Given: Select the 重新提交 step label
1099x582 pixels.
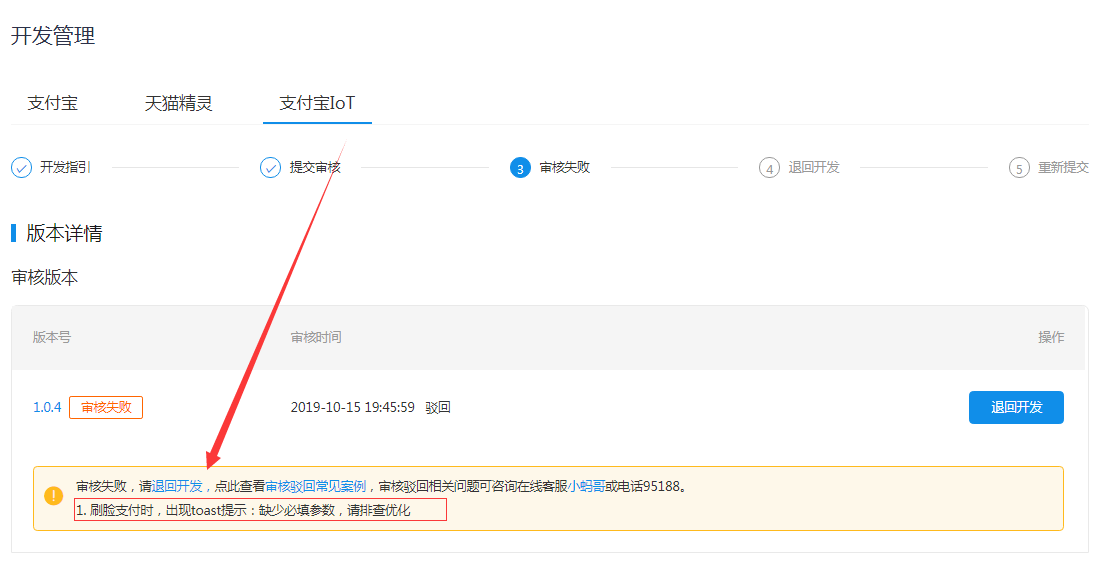Looking at the screenshot, I should 1063,168.
